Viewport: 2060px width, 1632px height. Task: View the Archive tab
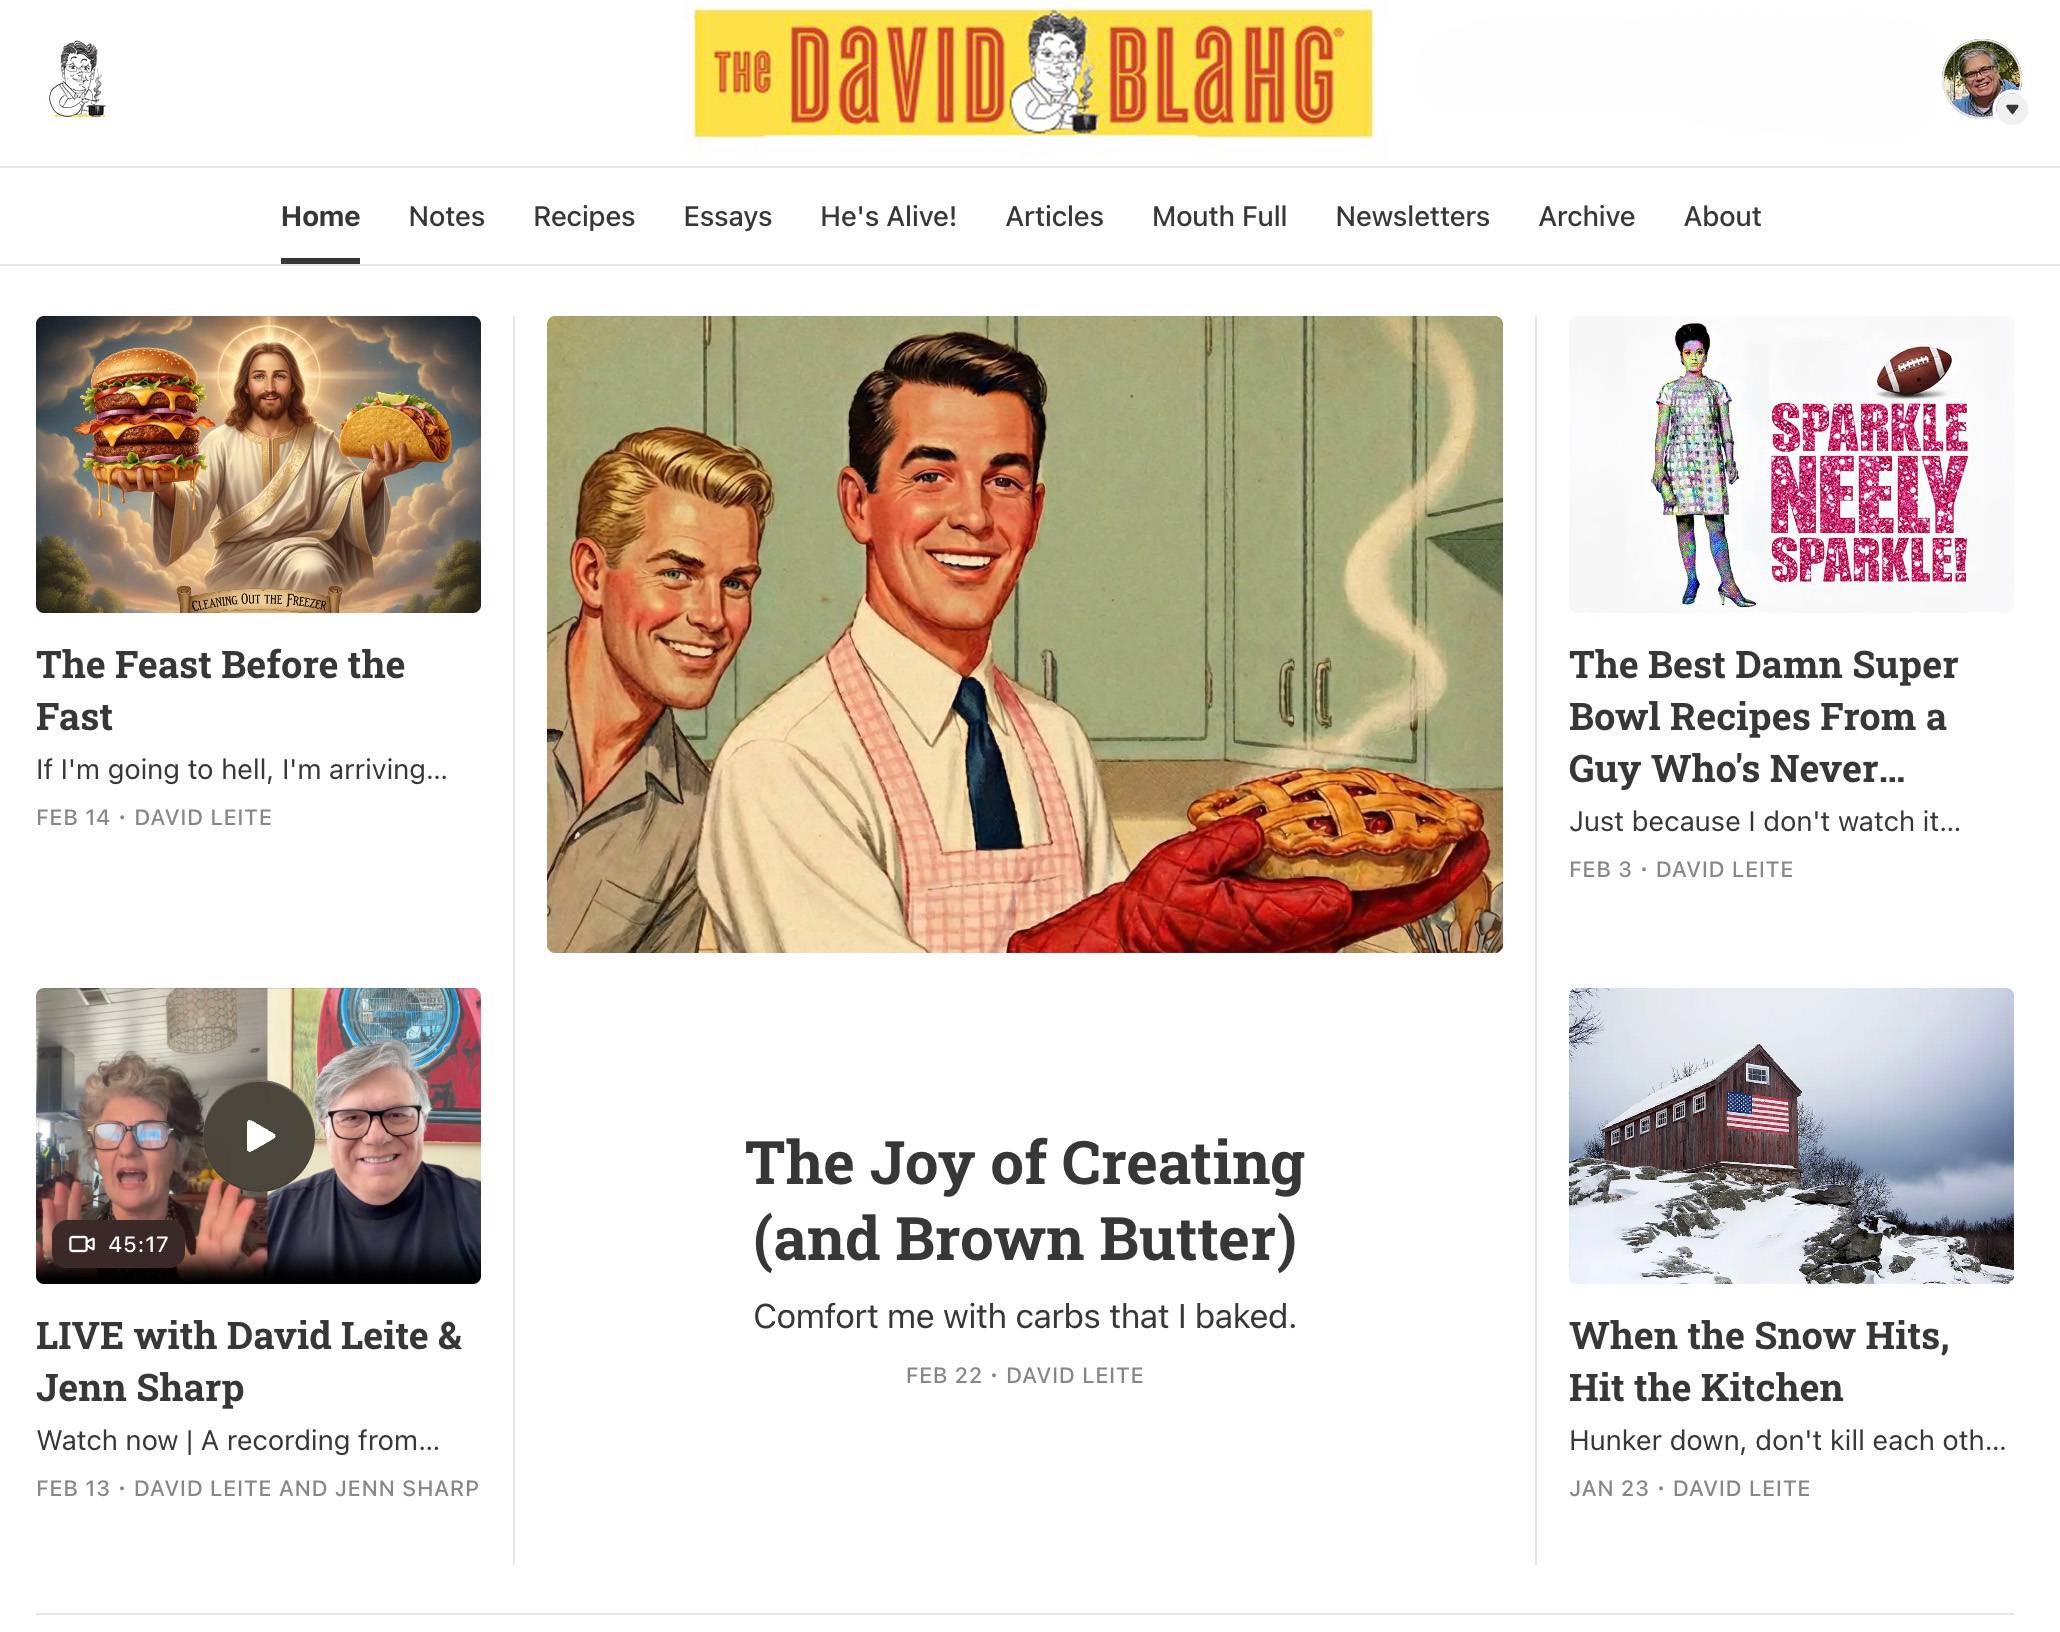pyautogui.click(x=1586, y=216)
